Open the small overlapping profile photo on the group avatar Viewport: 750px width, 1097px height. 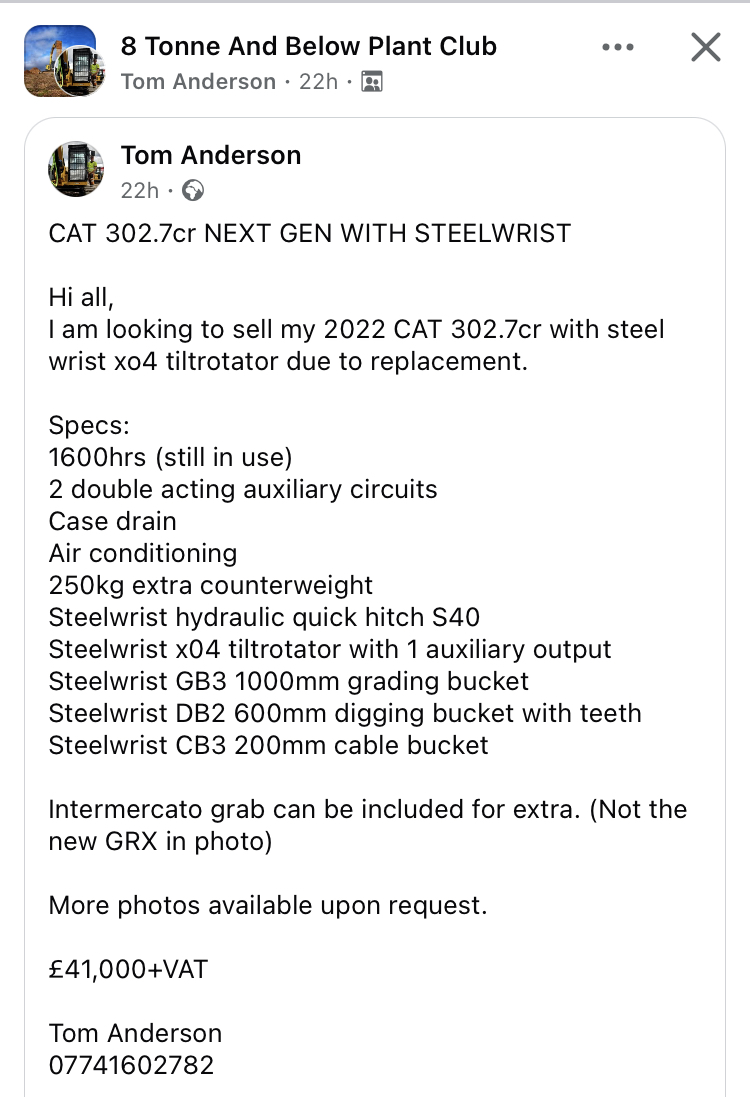[79, 70]
